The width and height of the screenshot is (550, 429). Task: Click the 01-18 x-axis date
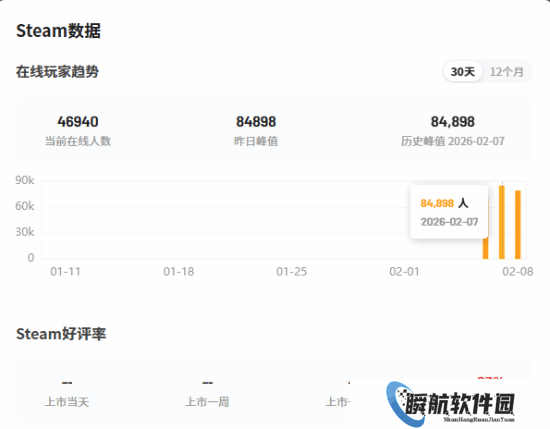[x=179, y=272]
